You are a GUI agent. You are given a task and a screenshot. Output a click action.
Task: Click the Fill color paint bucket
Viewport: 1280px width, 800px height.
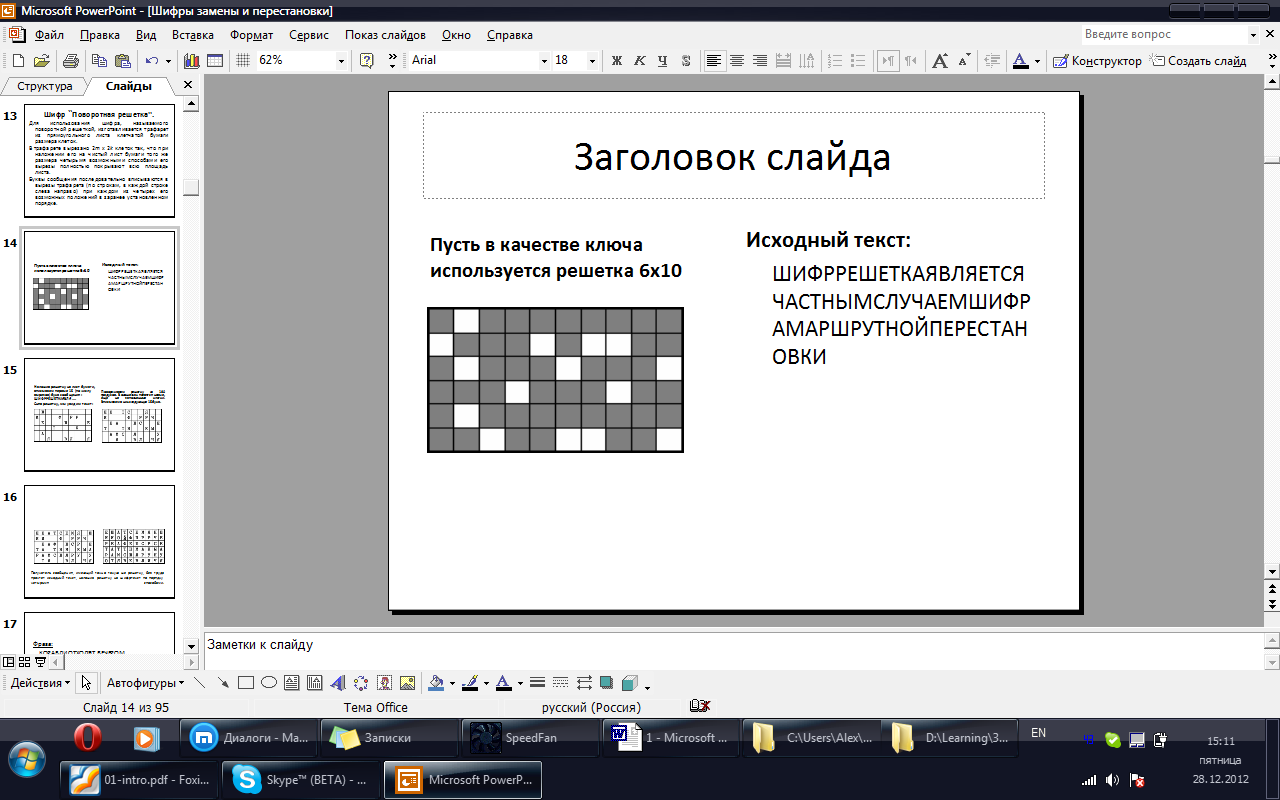pyautogui.click(x=435, y=683)
